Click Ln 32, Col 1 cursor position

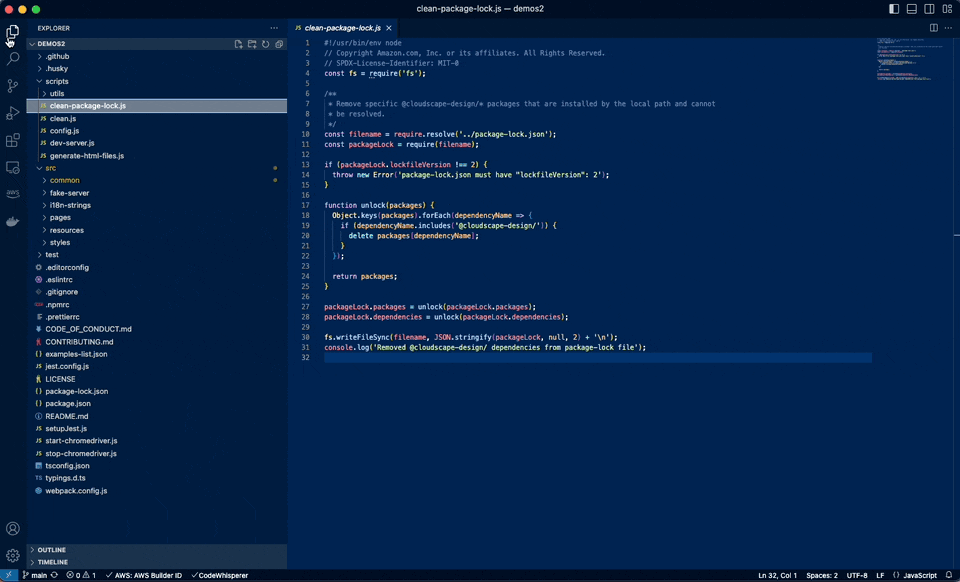[x=778, y=575]
